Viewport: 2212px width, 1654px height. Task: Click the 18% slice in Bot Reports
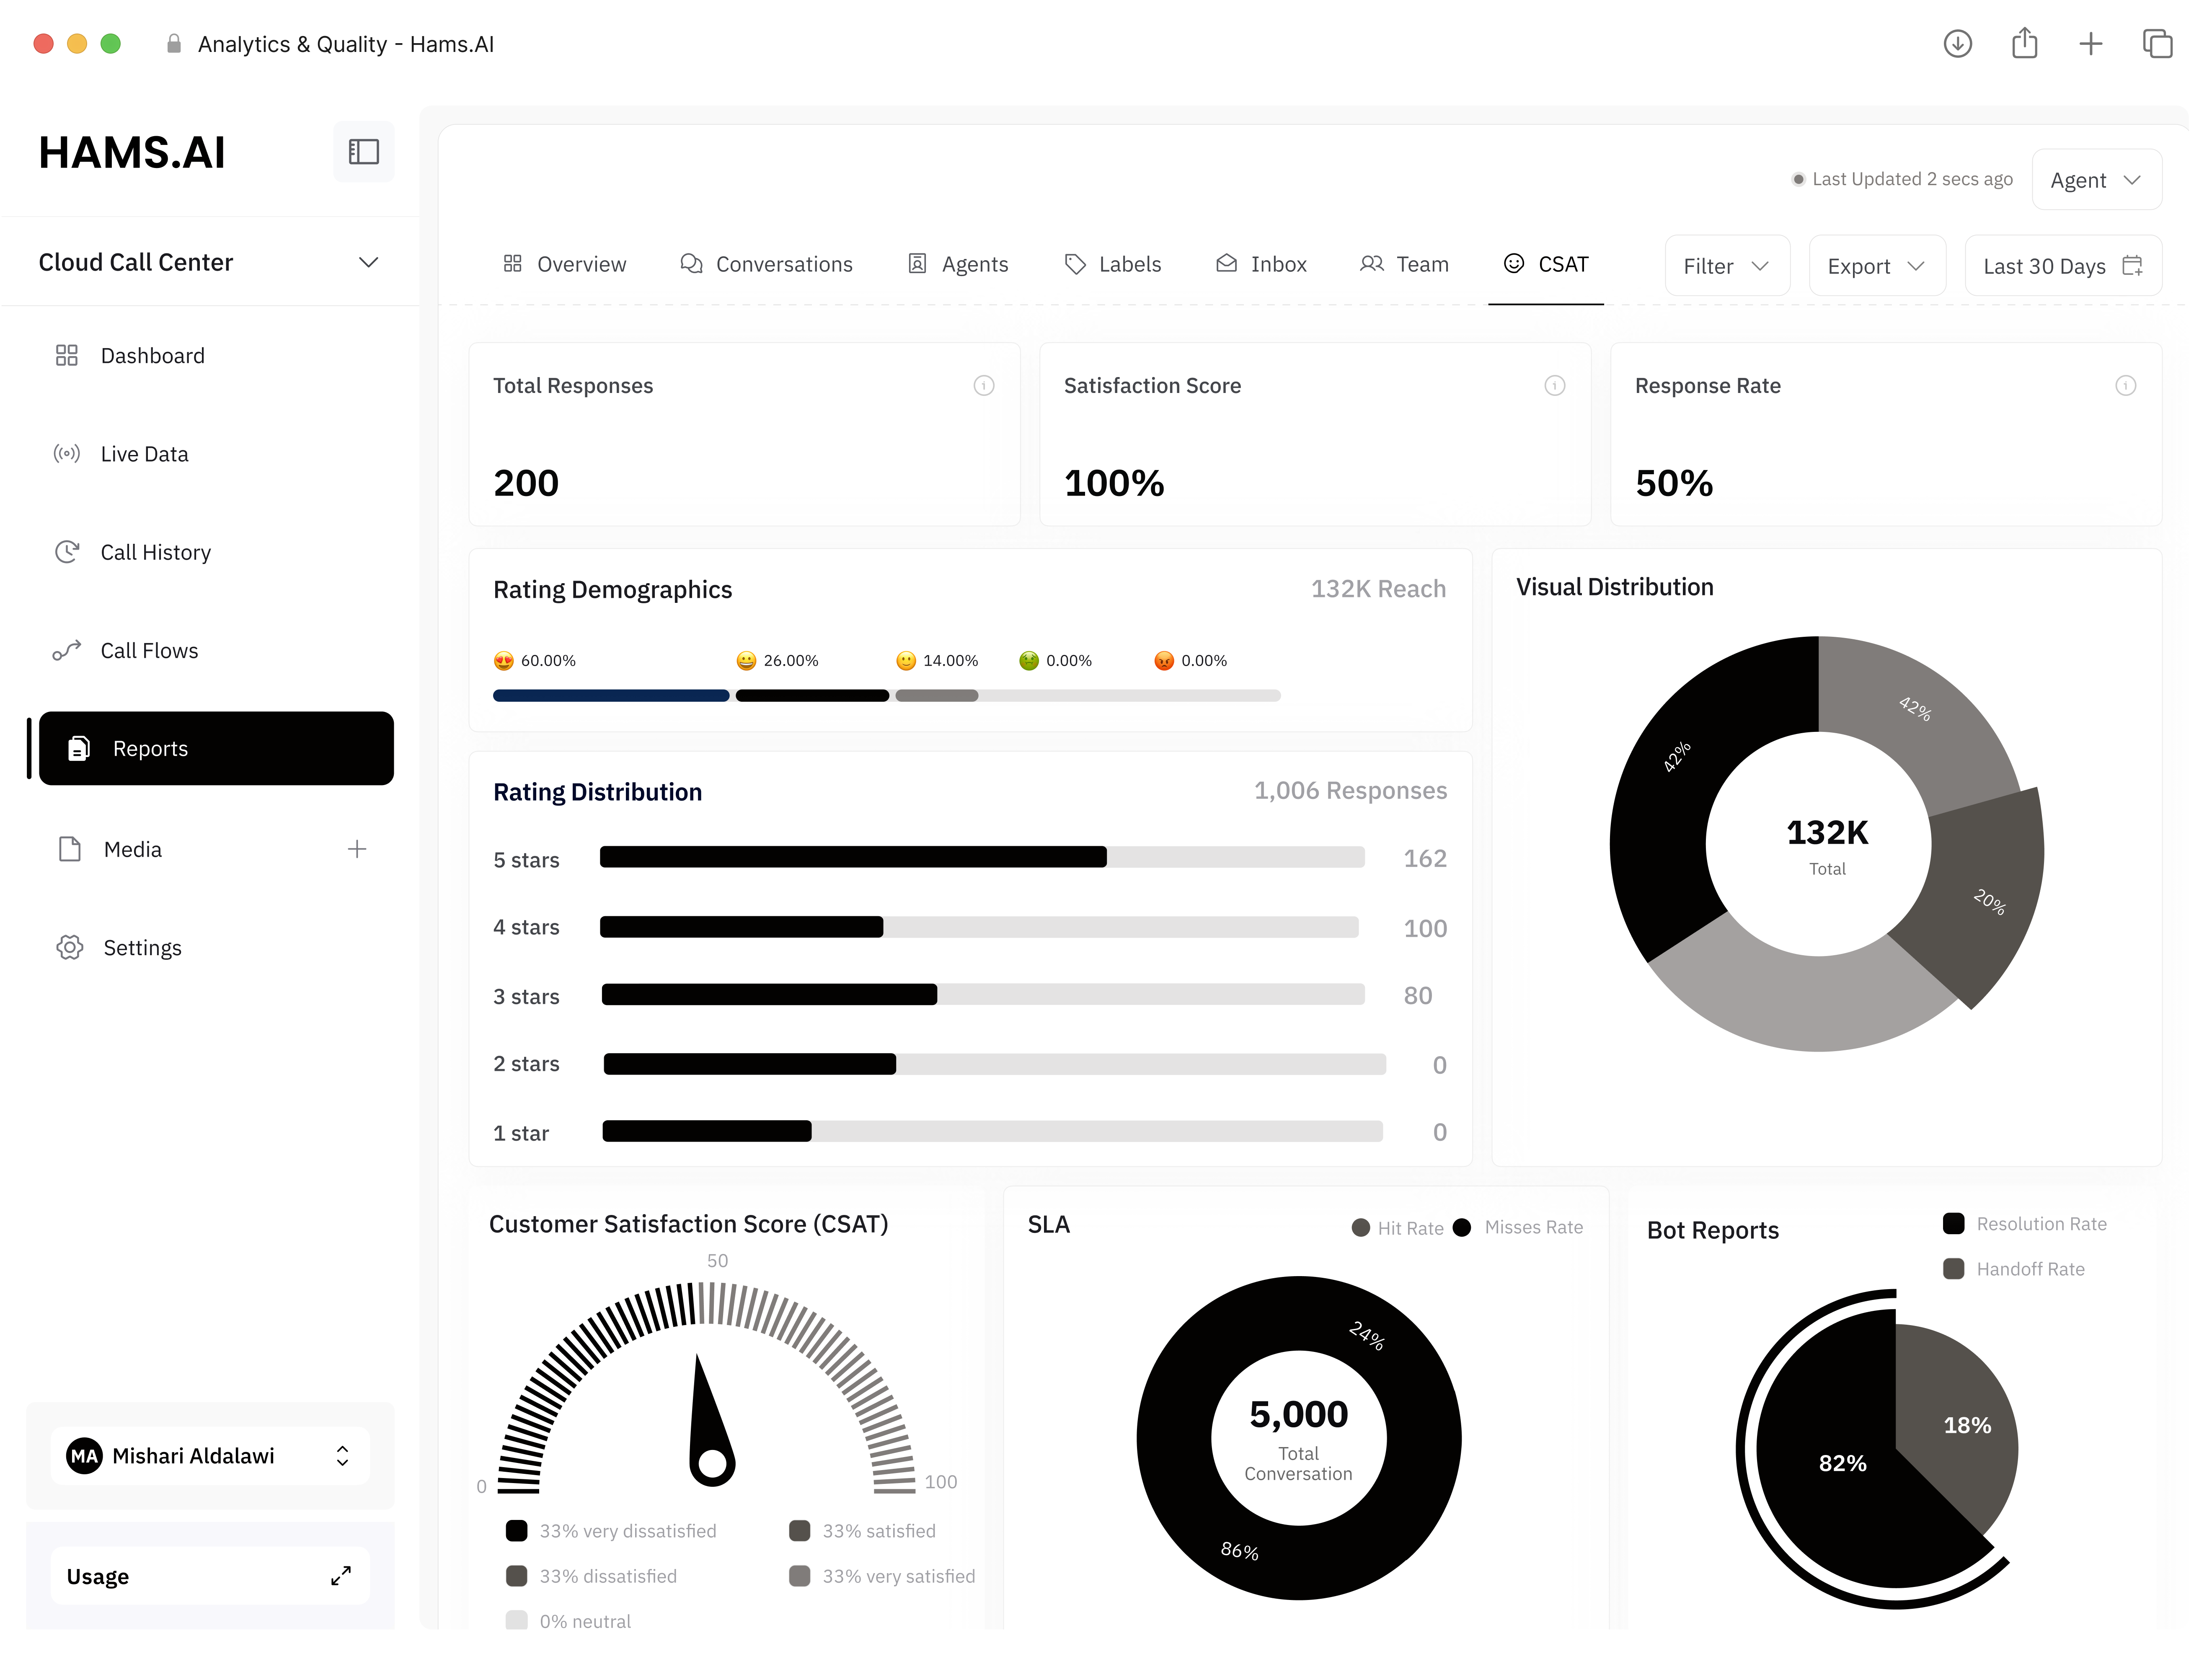pos(1966,1425)
